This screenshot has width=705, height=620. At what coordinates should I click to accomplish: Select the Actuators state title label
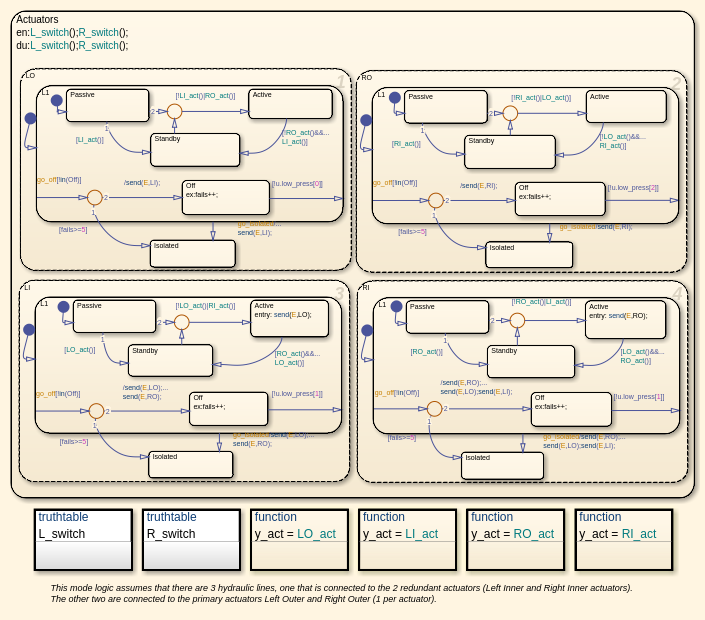[37, 19]
